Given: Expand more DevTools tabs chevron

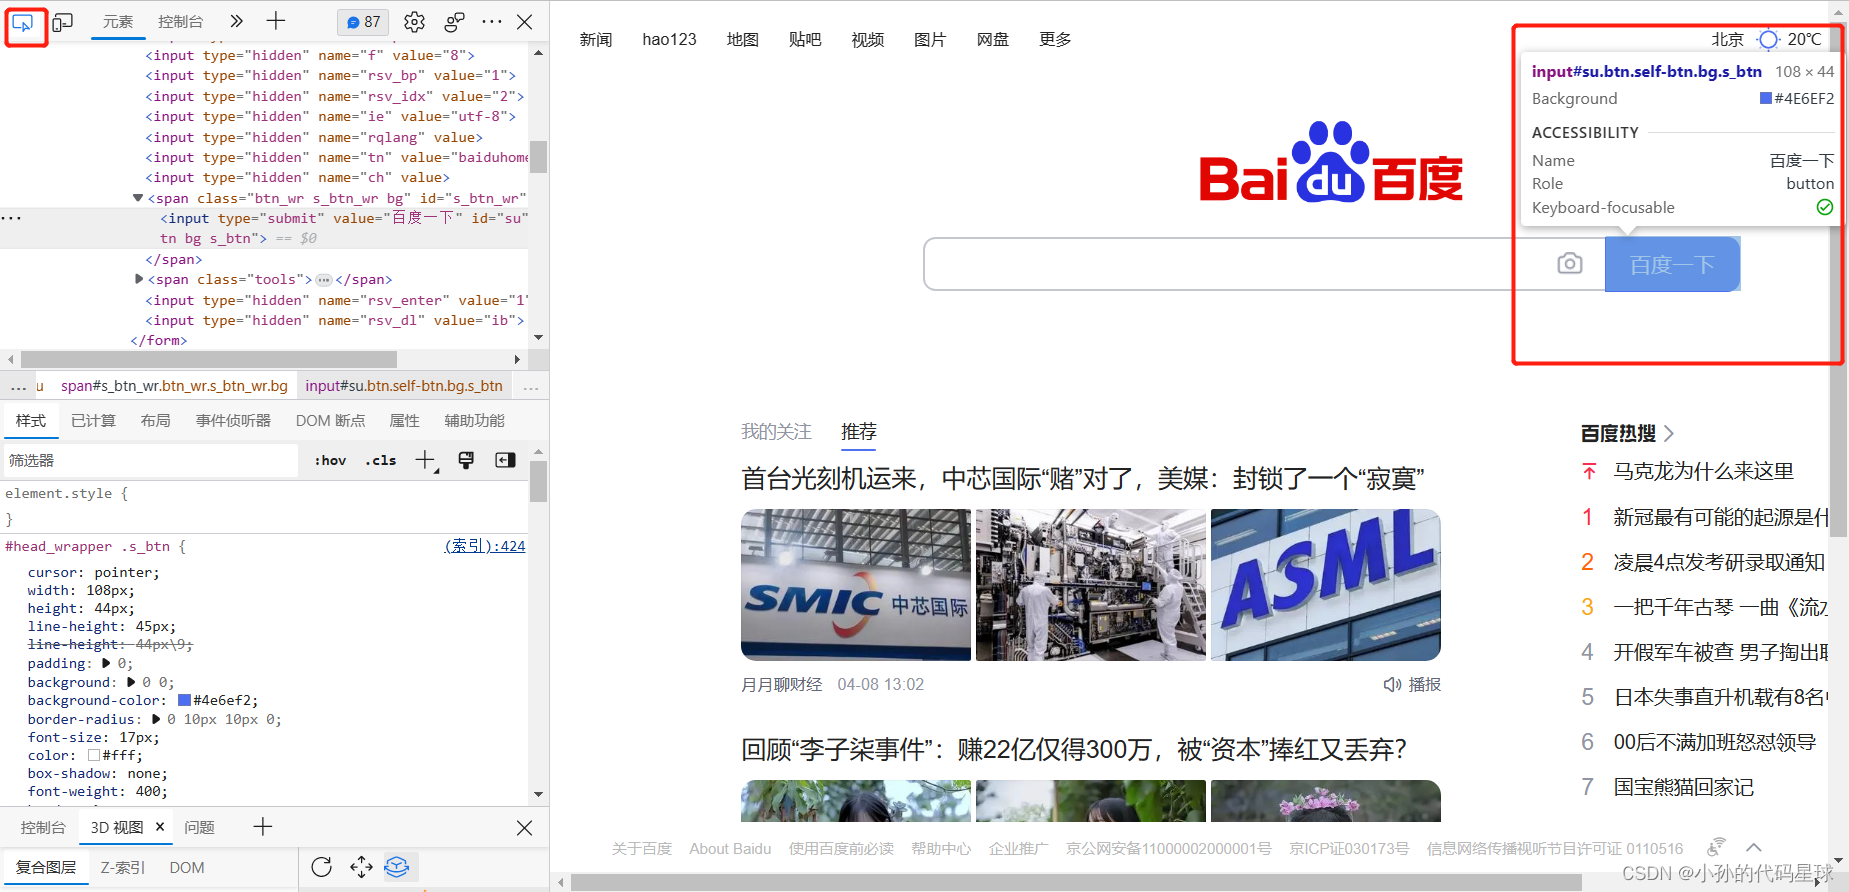Looking at the screenshot, I should [236, 21].
